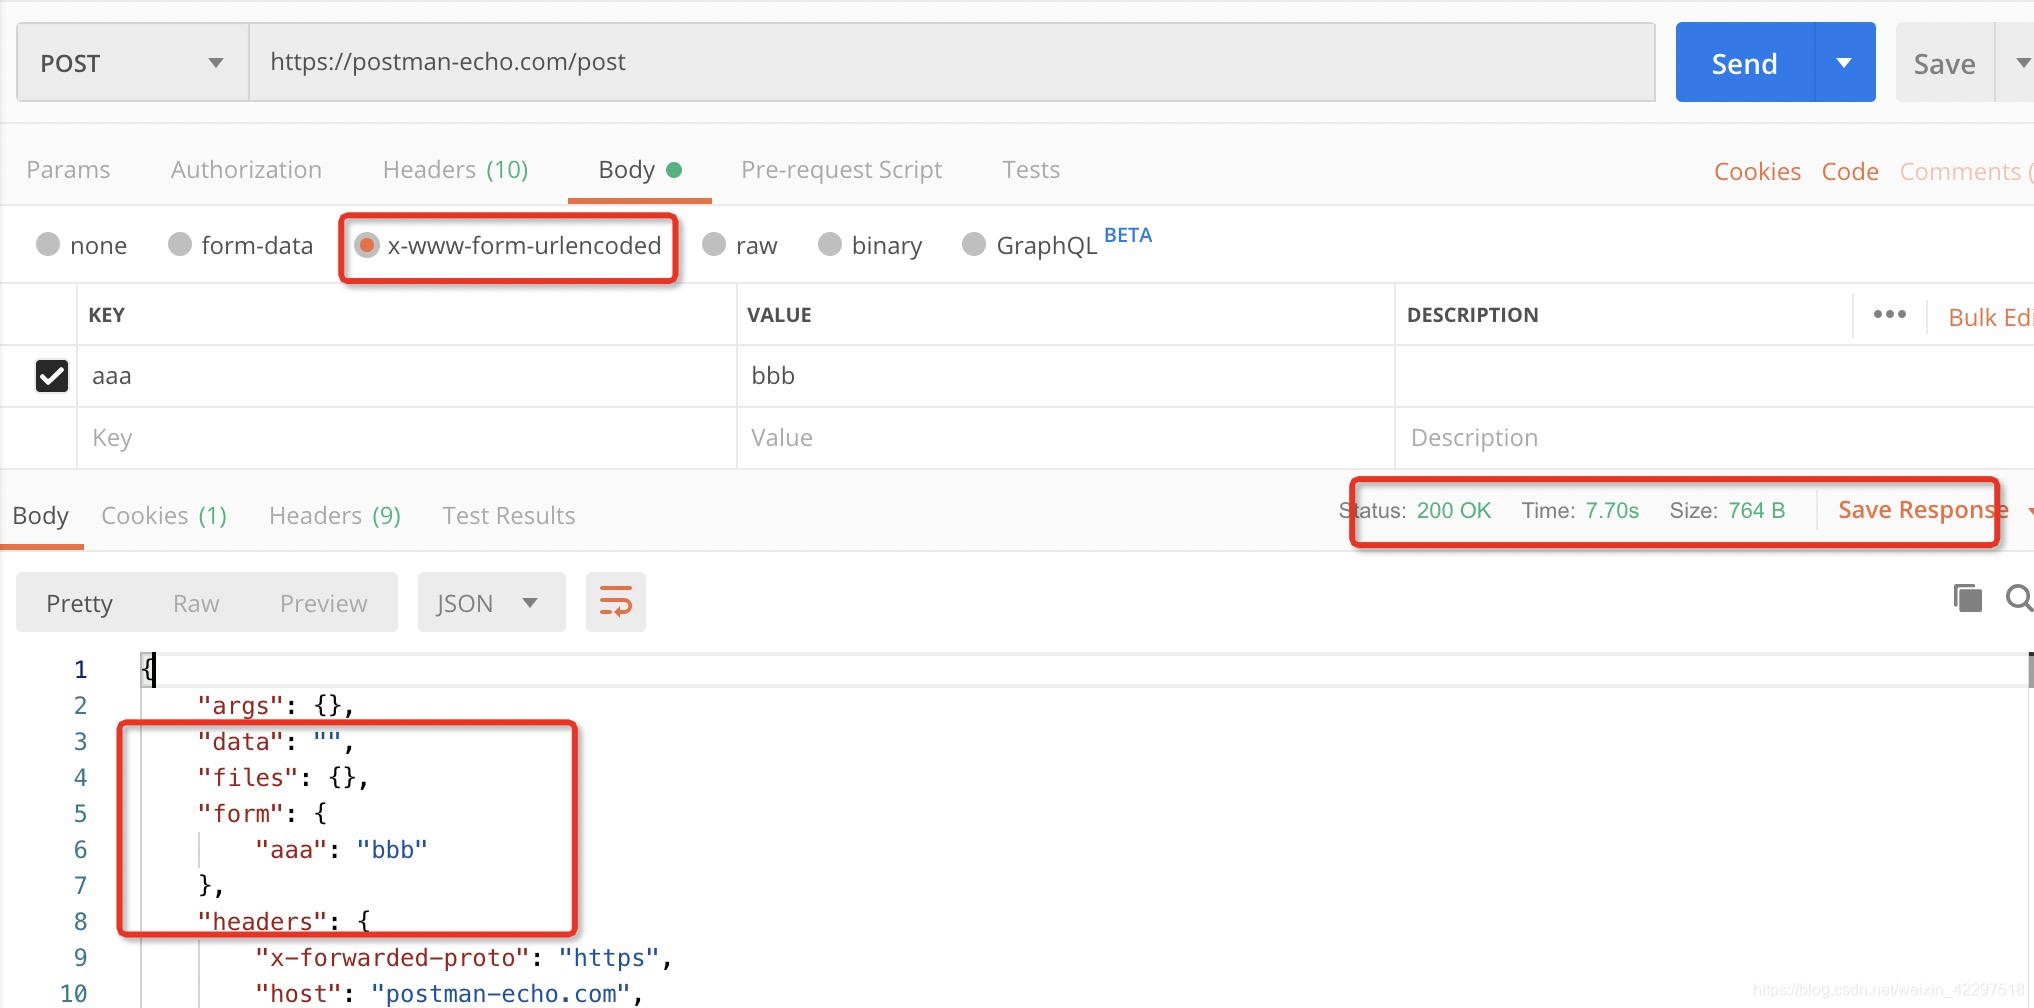Screen dimensions: 2034x1008
Task: Switch response view to Pretty
Action: point(79,603)
